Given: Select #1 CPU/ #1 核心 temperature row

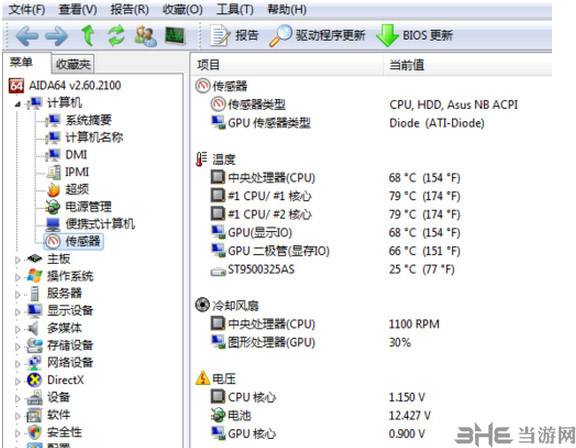Looking at the screenshot, I should [371, 196].
